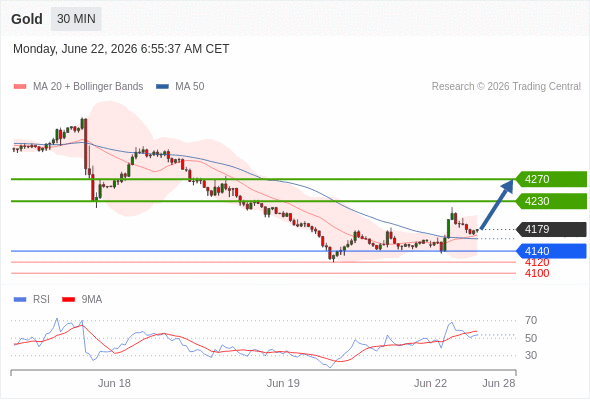
Task: Click the MA 50 blue legend swatch
Action: coord(163,87)
